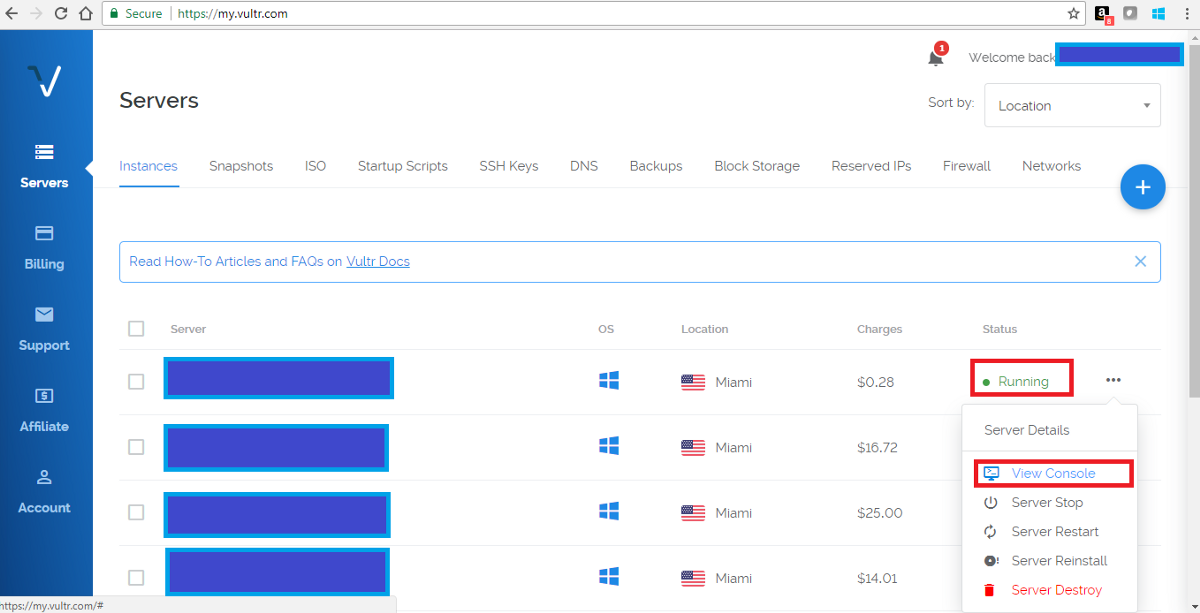Check the box for $25.00 server
This screenshot has height=613, width=1200.
136,512
